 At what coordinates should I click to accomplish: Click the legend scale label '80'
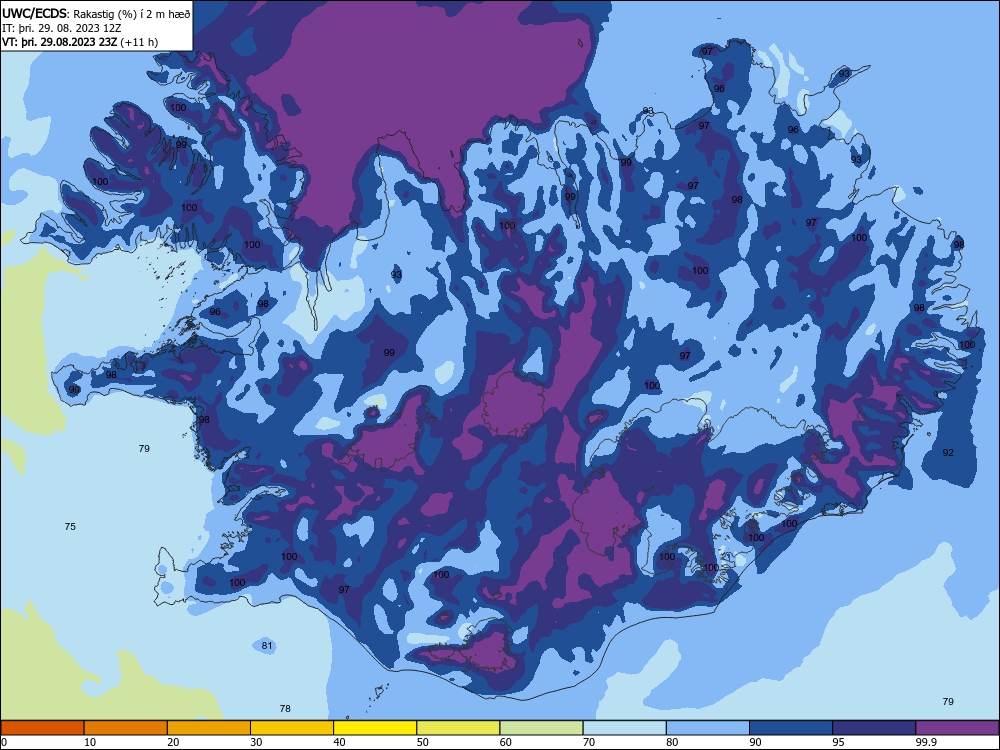click(672, 742)
